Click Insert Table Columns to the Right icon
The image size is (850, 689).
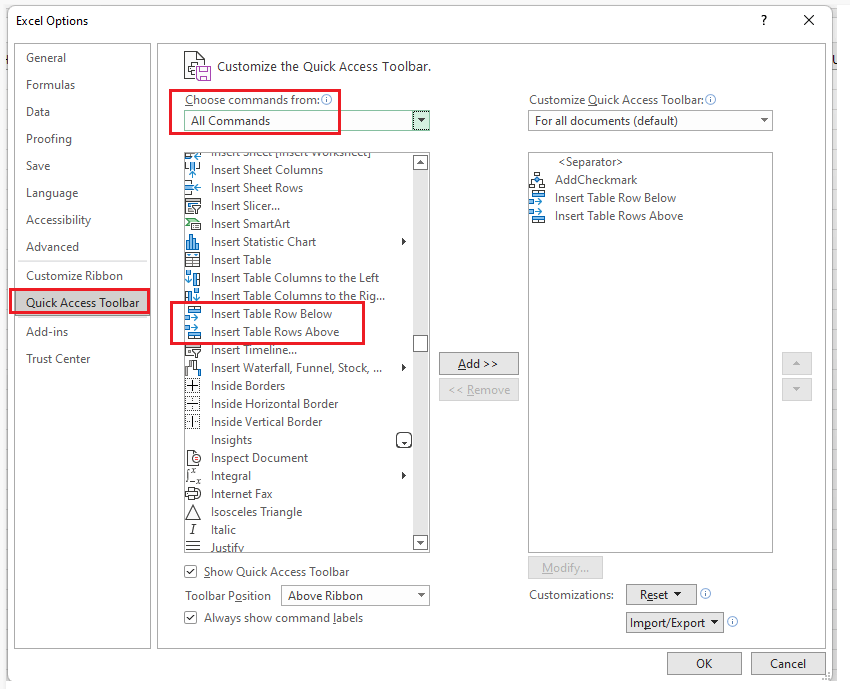click(193, 295)
